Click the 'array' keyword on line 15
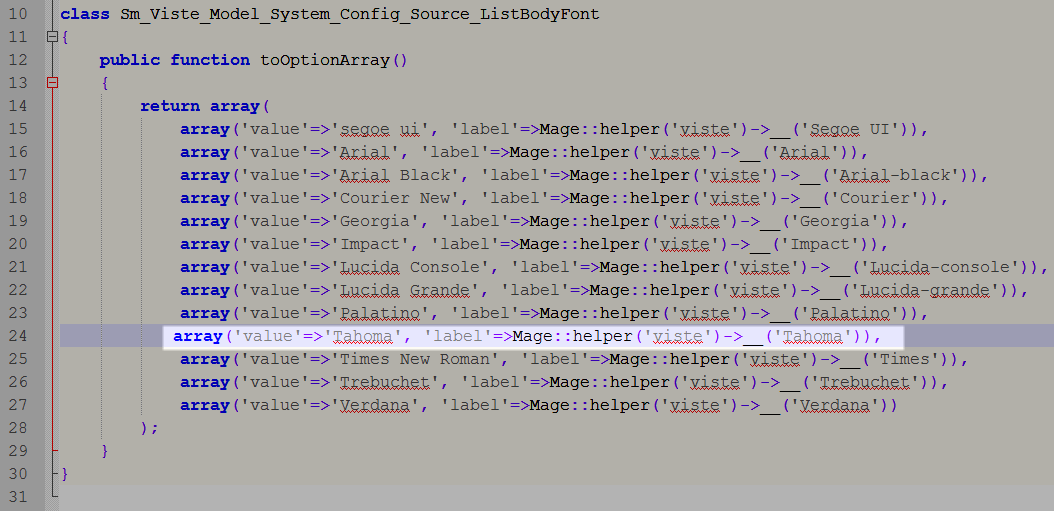The image size is (1054, 511). (205, 129)
